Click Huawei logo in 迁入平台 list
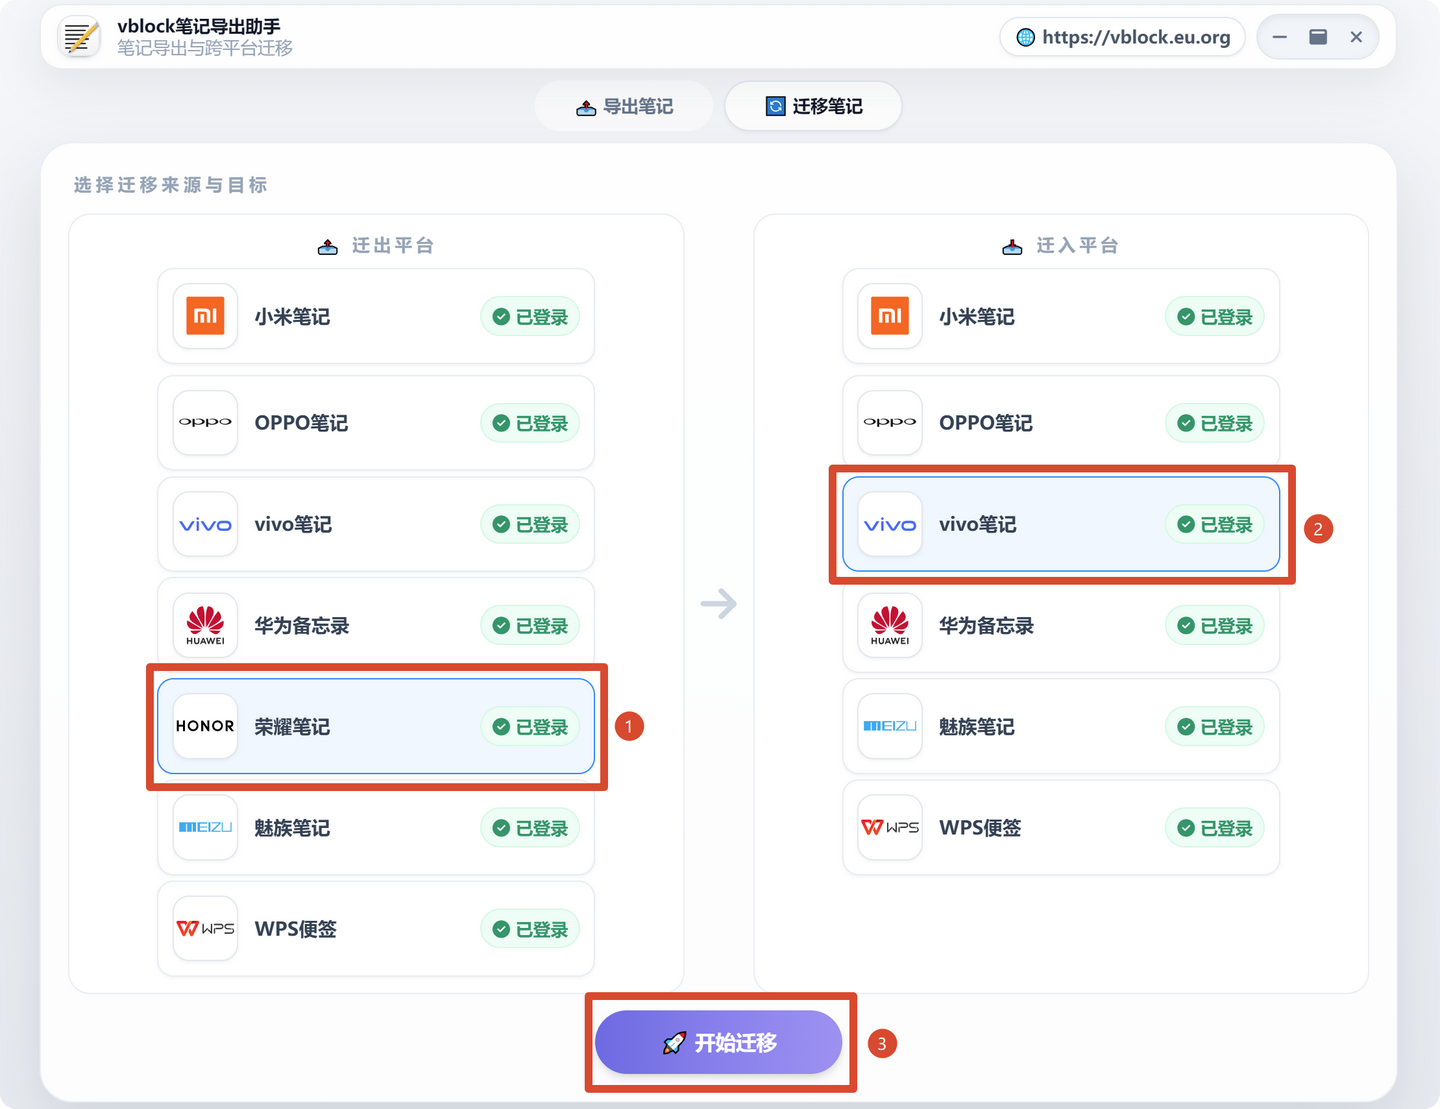The height and width of the screenshot is (1109, 1440). (890, 626)
